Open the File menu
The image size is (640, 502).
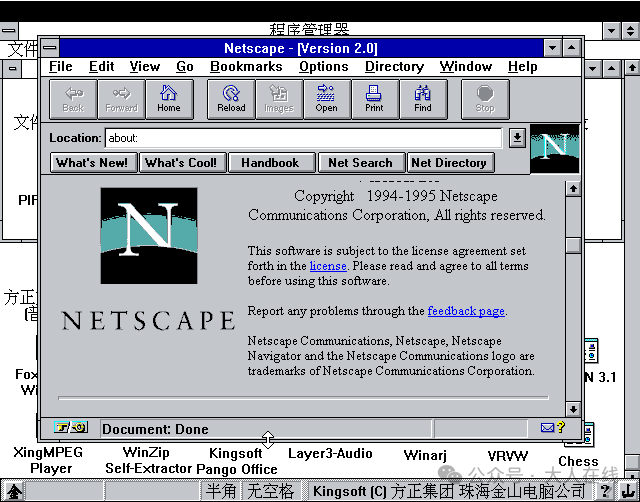click(60, 67)
